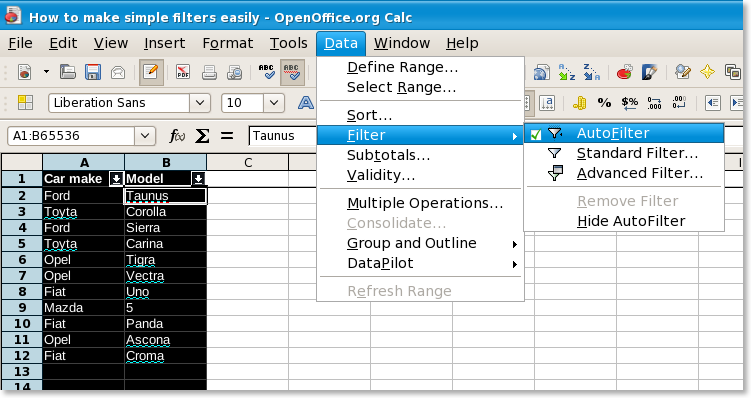Open the Name Box A1:B65536 dropdown
This screenshot has width=751, height=398.
(145, 136)
